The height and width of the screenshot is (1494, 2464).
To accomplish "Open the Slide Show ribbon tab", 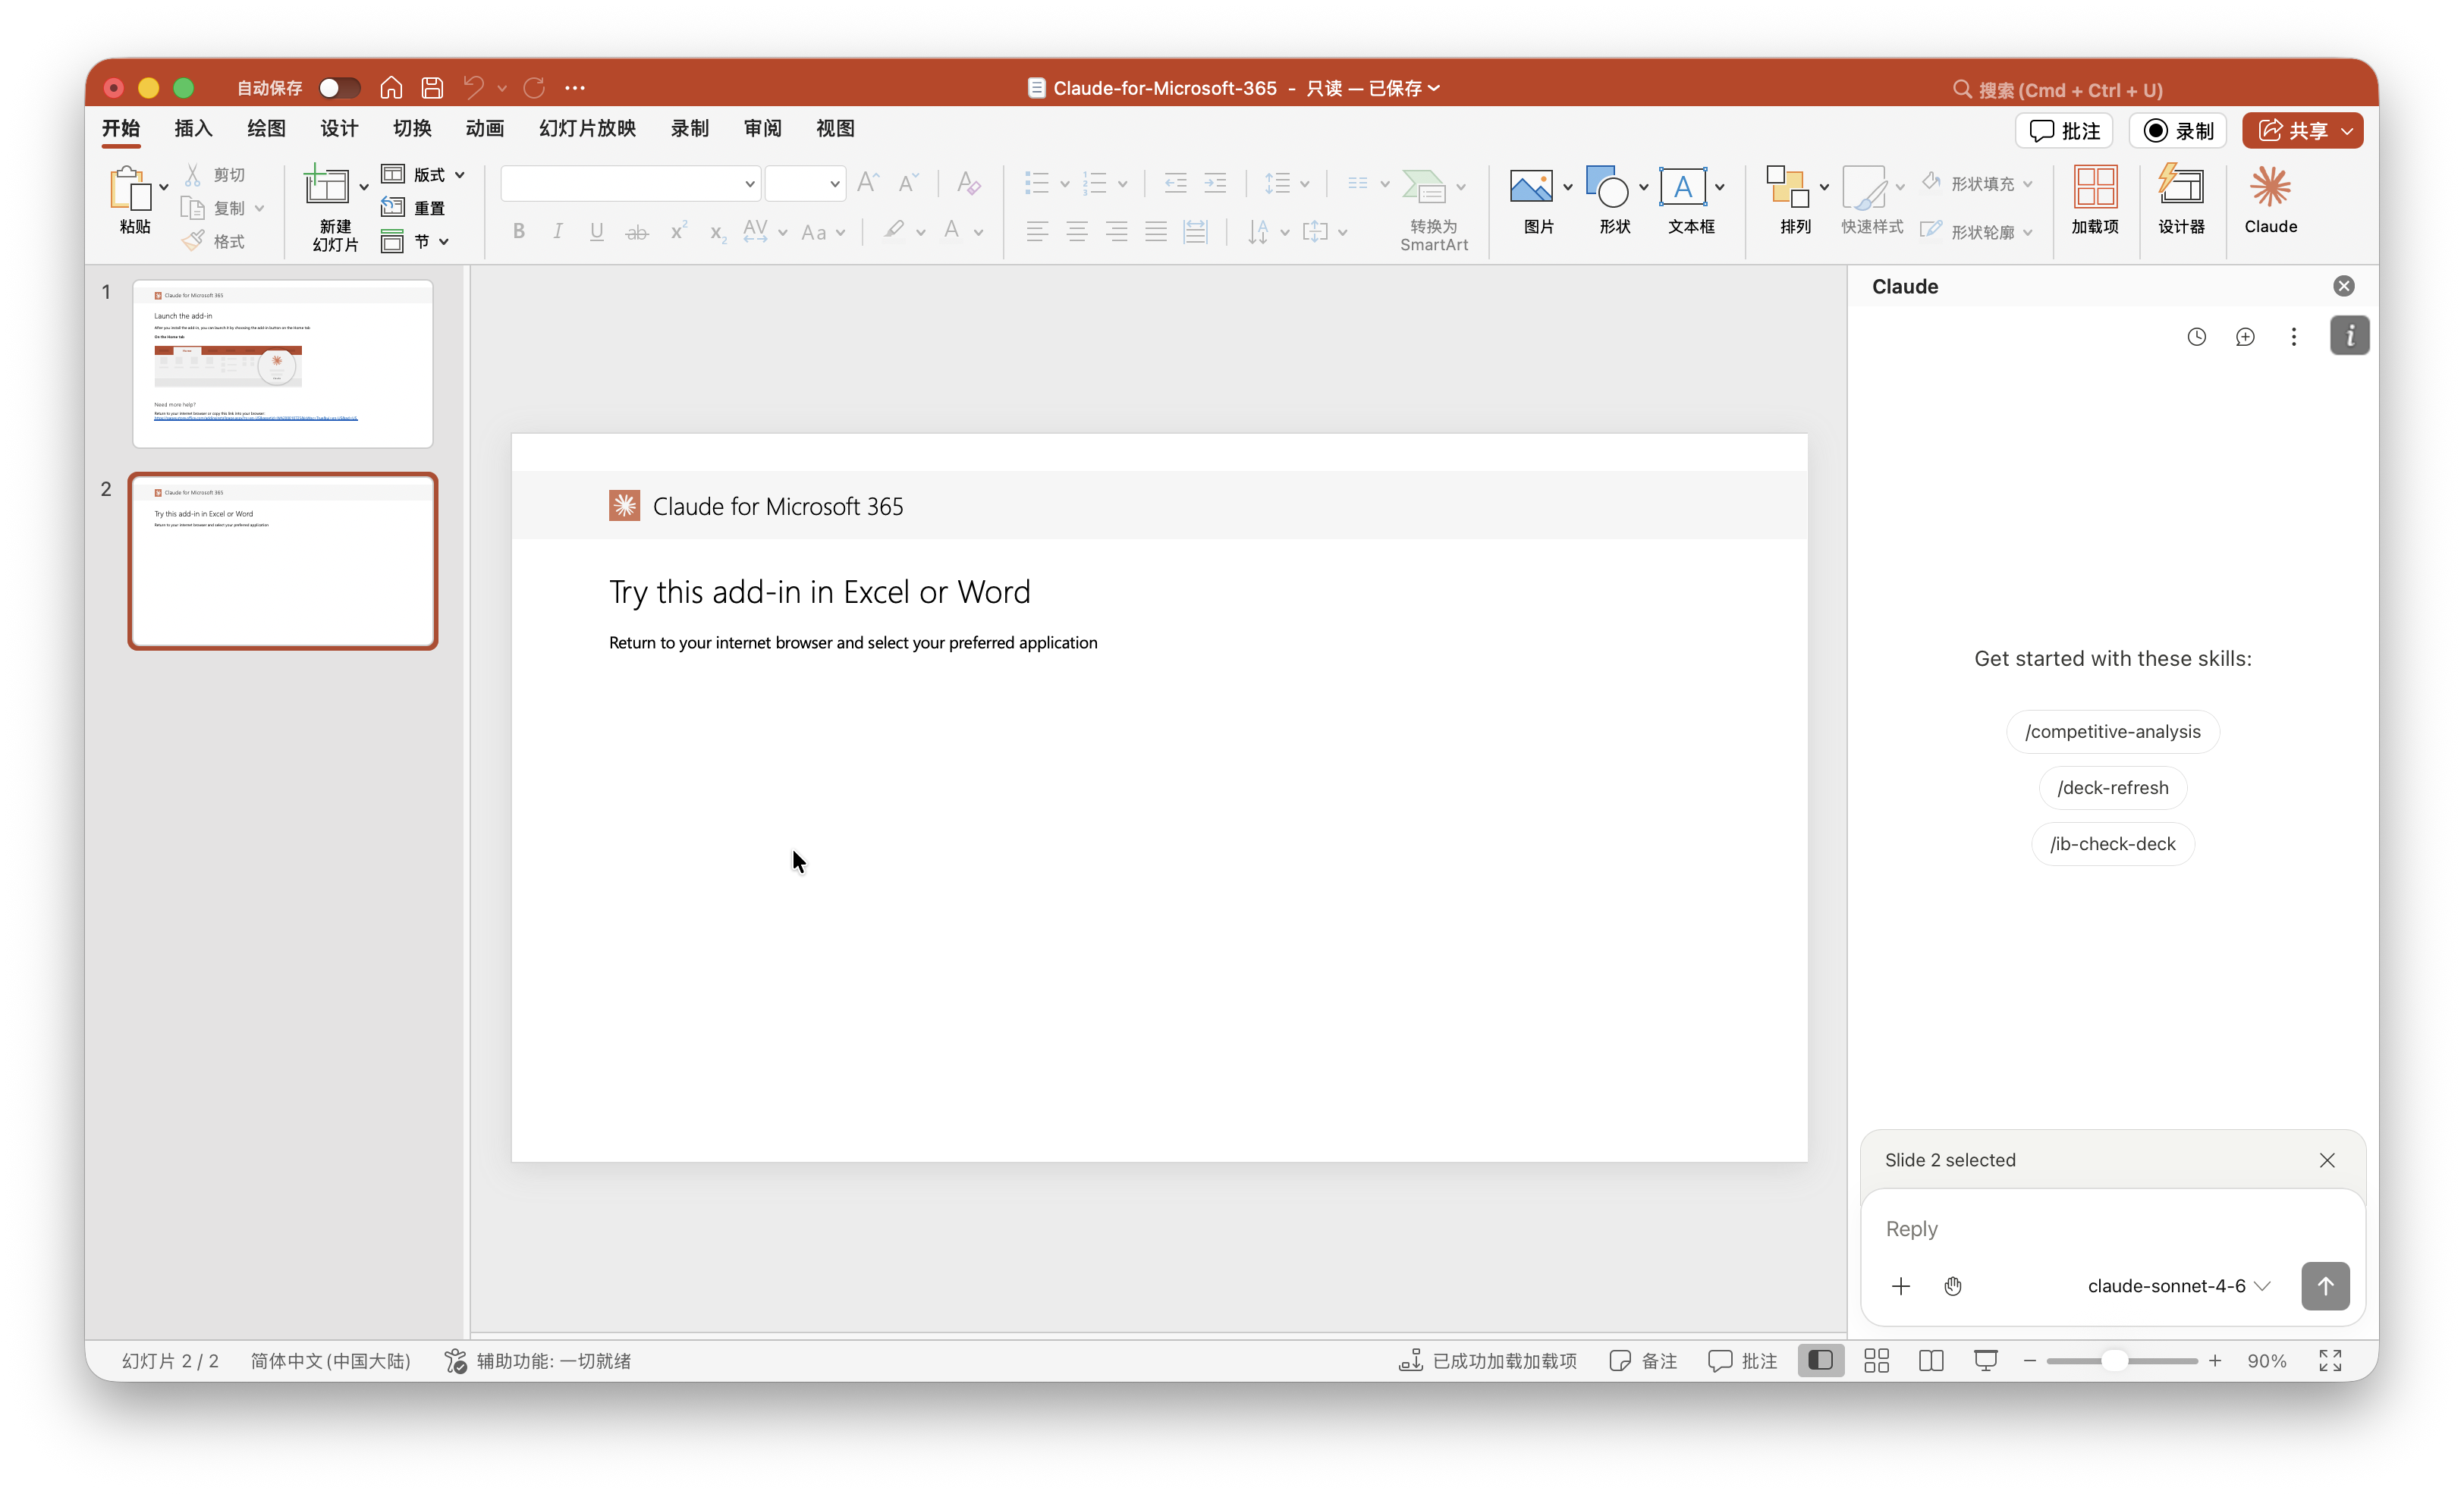I will tap(587, 128).
